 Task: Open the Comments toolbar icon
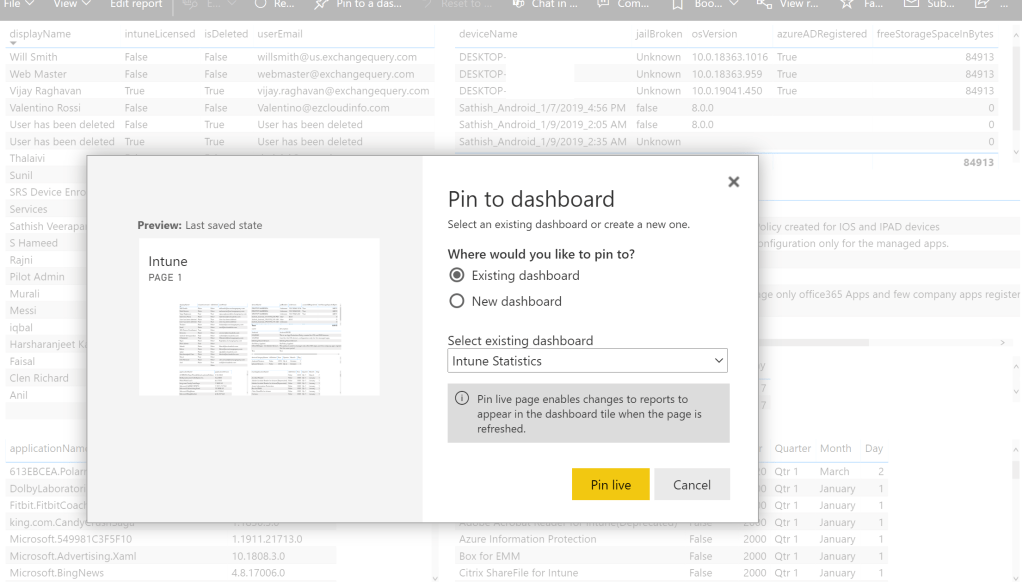(604, 5)
